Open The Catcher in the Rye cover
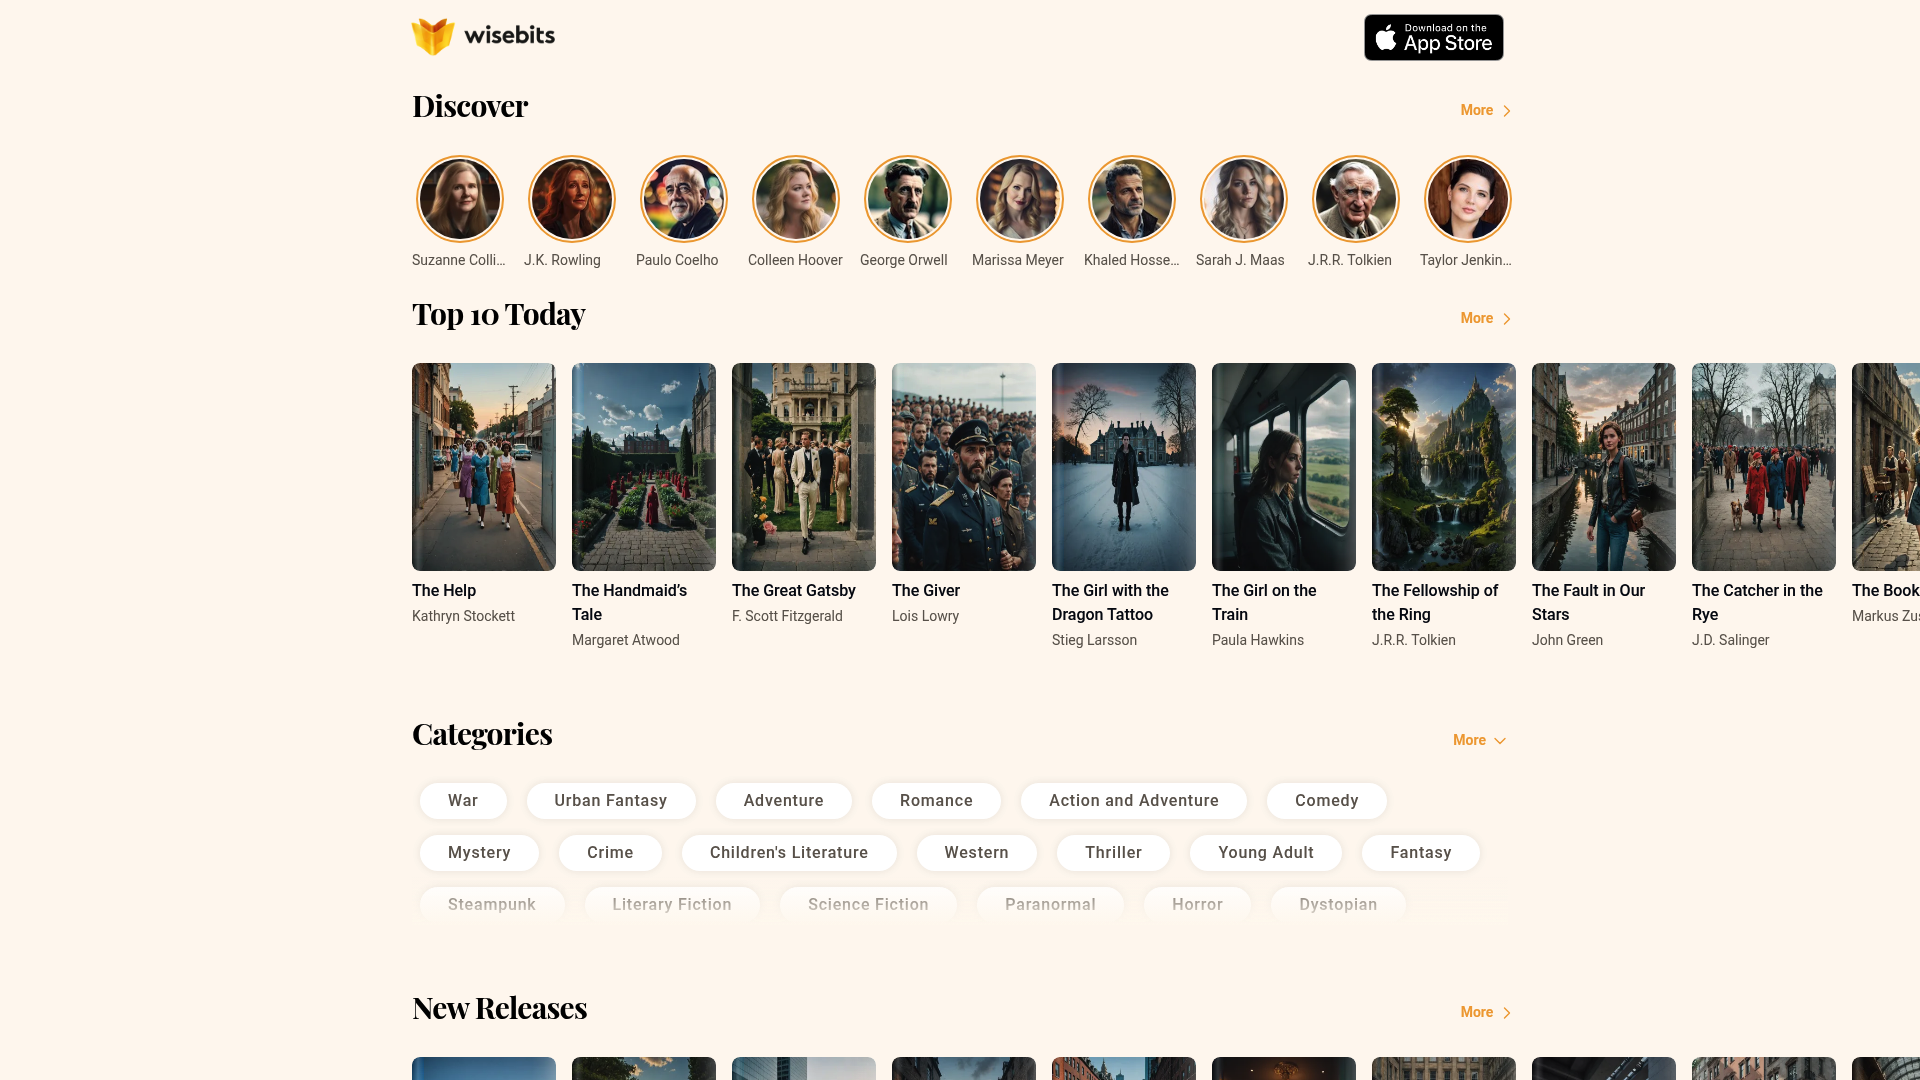This screenshot has width=1920, height=1080. click(x=1764, y=467)
